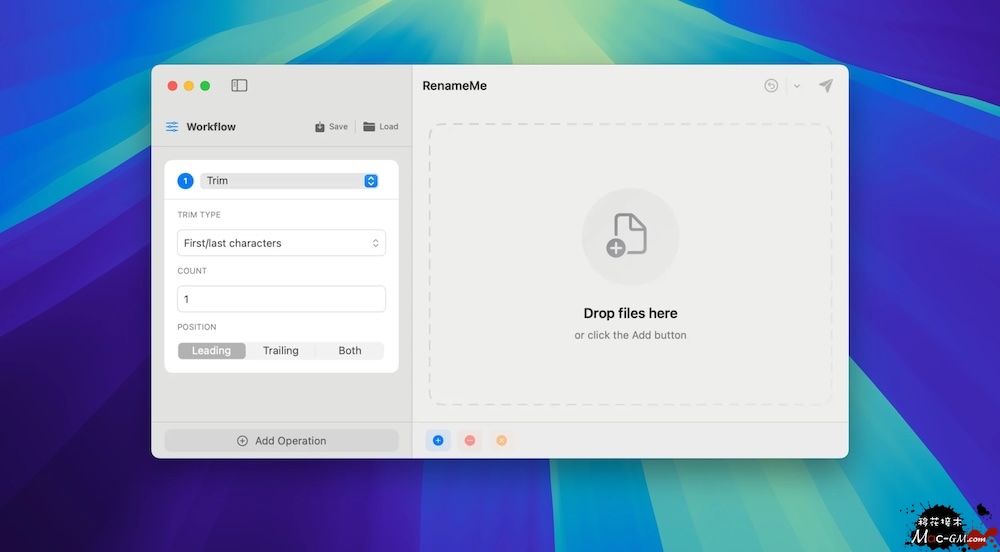This screenshot has width=1000, height=552.
Task: Expand the First/last characters trim type menu
Action: [x=281, y=243]
